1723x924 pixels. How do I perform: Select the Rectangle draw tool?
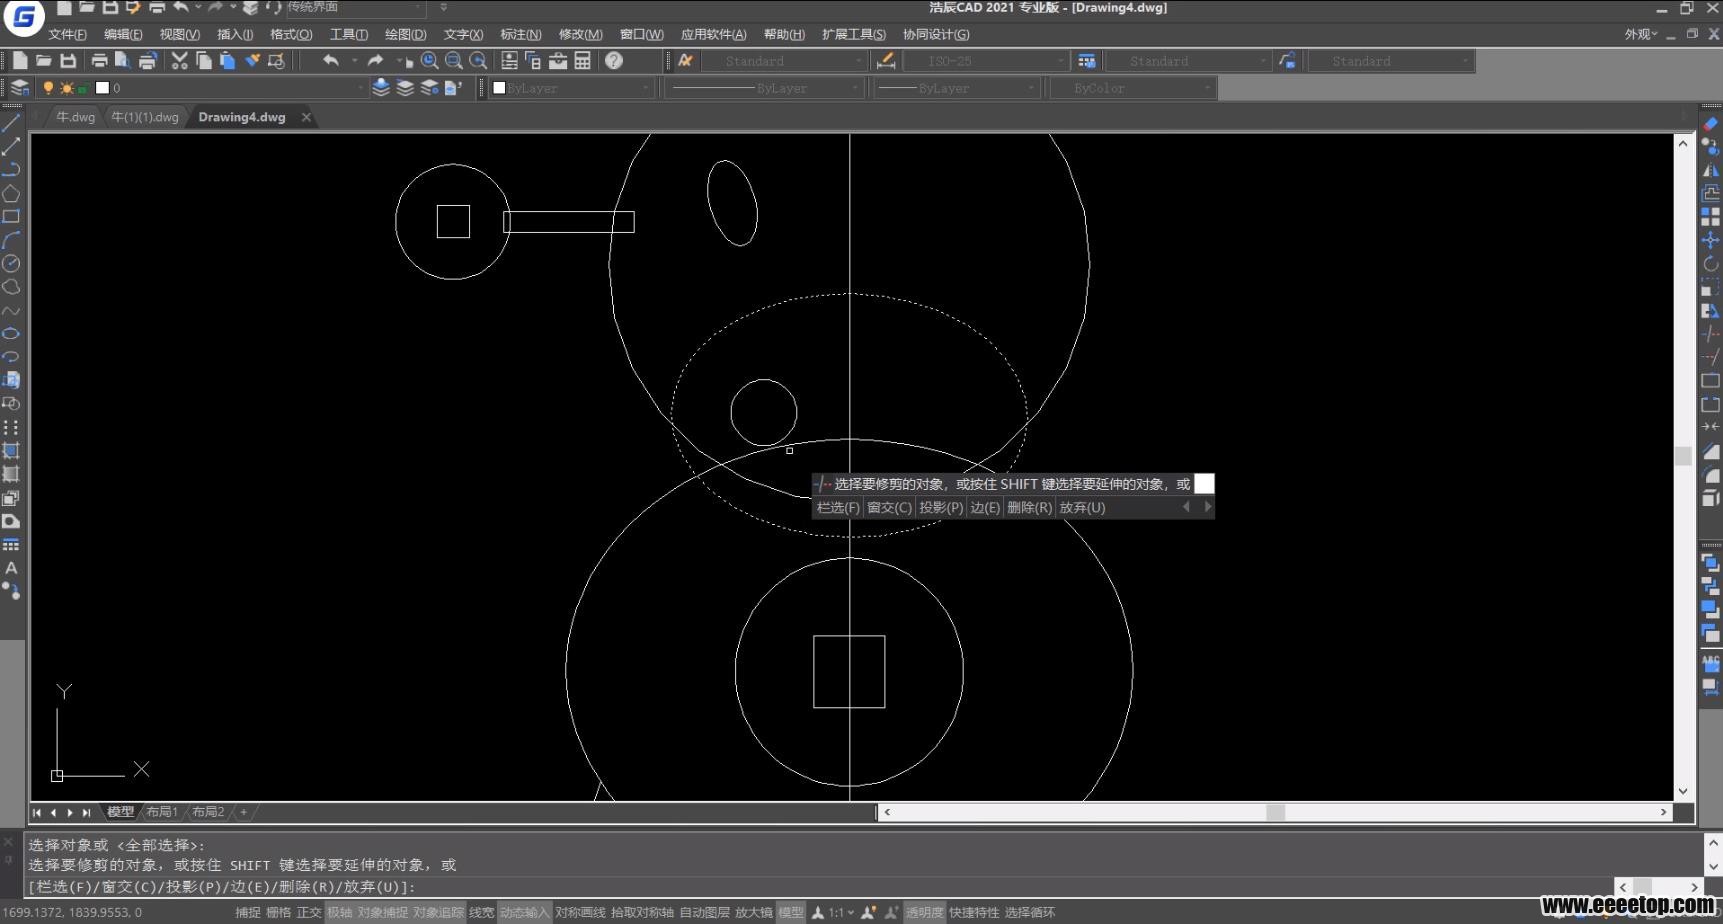[11, 216]
